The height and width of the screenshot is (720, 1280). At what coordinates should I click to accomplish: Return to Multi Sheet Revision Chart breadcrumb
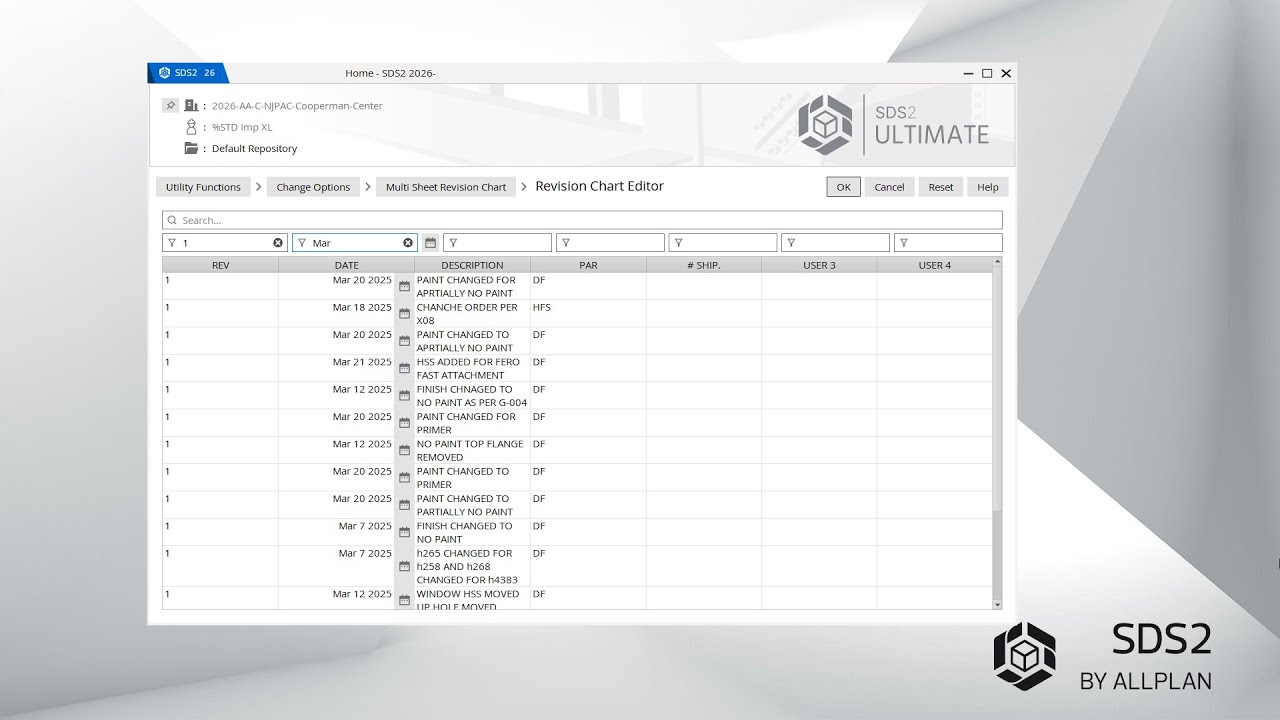click(x=446, y=187)
